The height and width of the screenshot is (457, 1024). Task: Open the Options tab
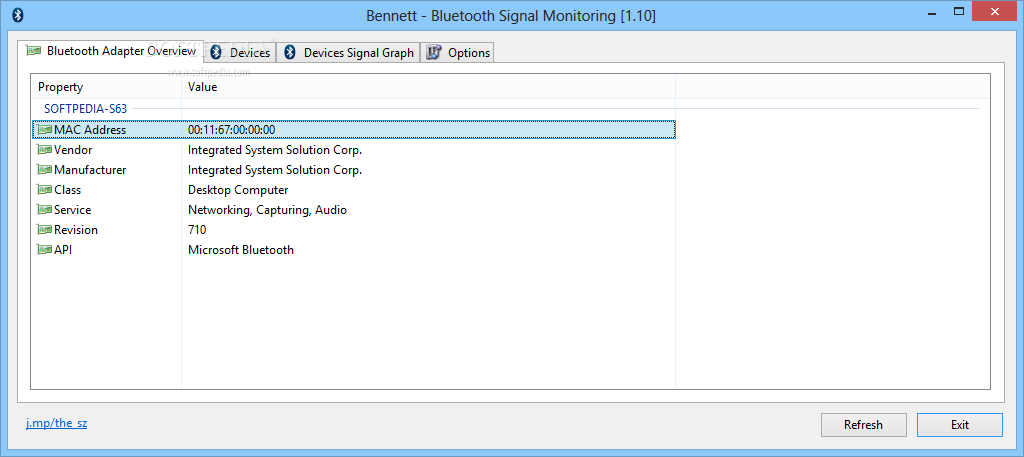point(457,53)
